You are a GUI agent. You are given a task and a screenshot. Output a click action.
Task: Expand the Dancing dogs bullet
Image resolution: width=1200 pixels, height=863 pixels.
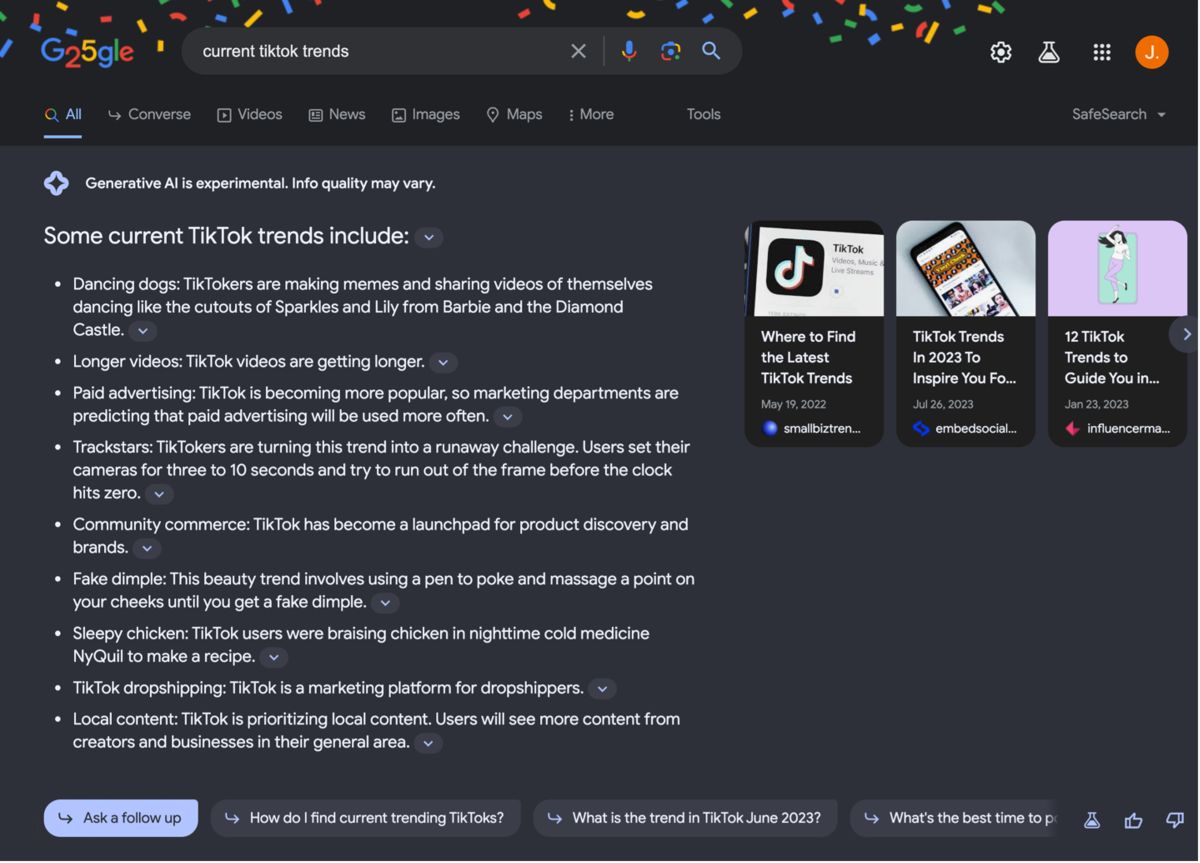coord(143,331)
